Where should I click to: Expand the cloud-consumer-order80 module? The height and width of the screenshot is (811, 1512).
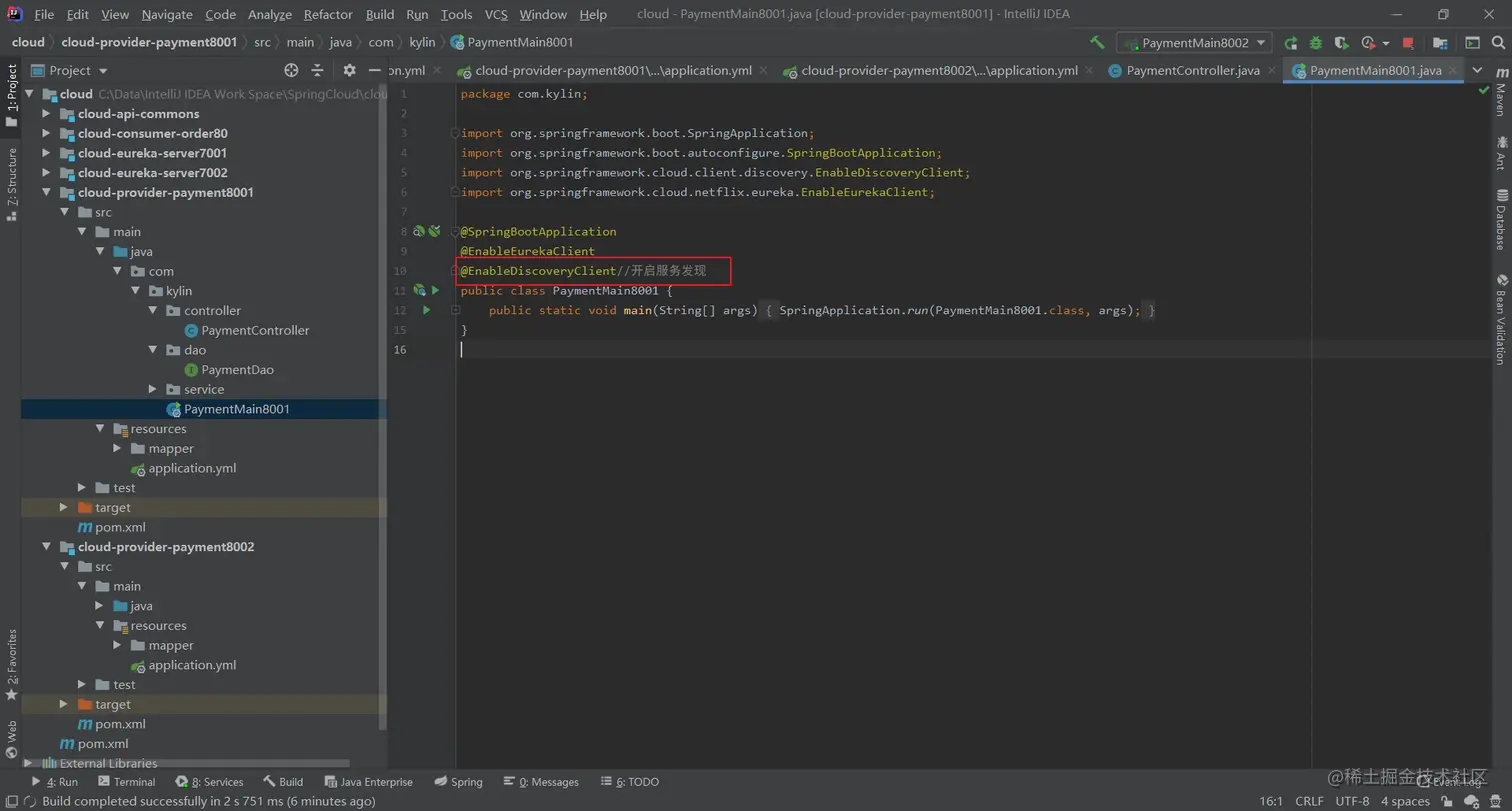point(46,133)
